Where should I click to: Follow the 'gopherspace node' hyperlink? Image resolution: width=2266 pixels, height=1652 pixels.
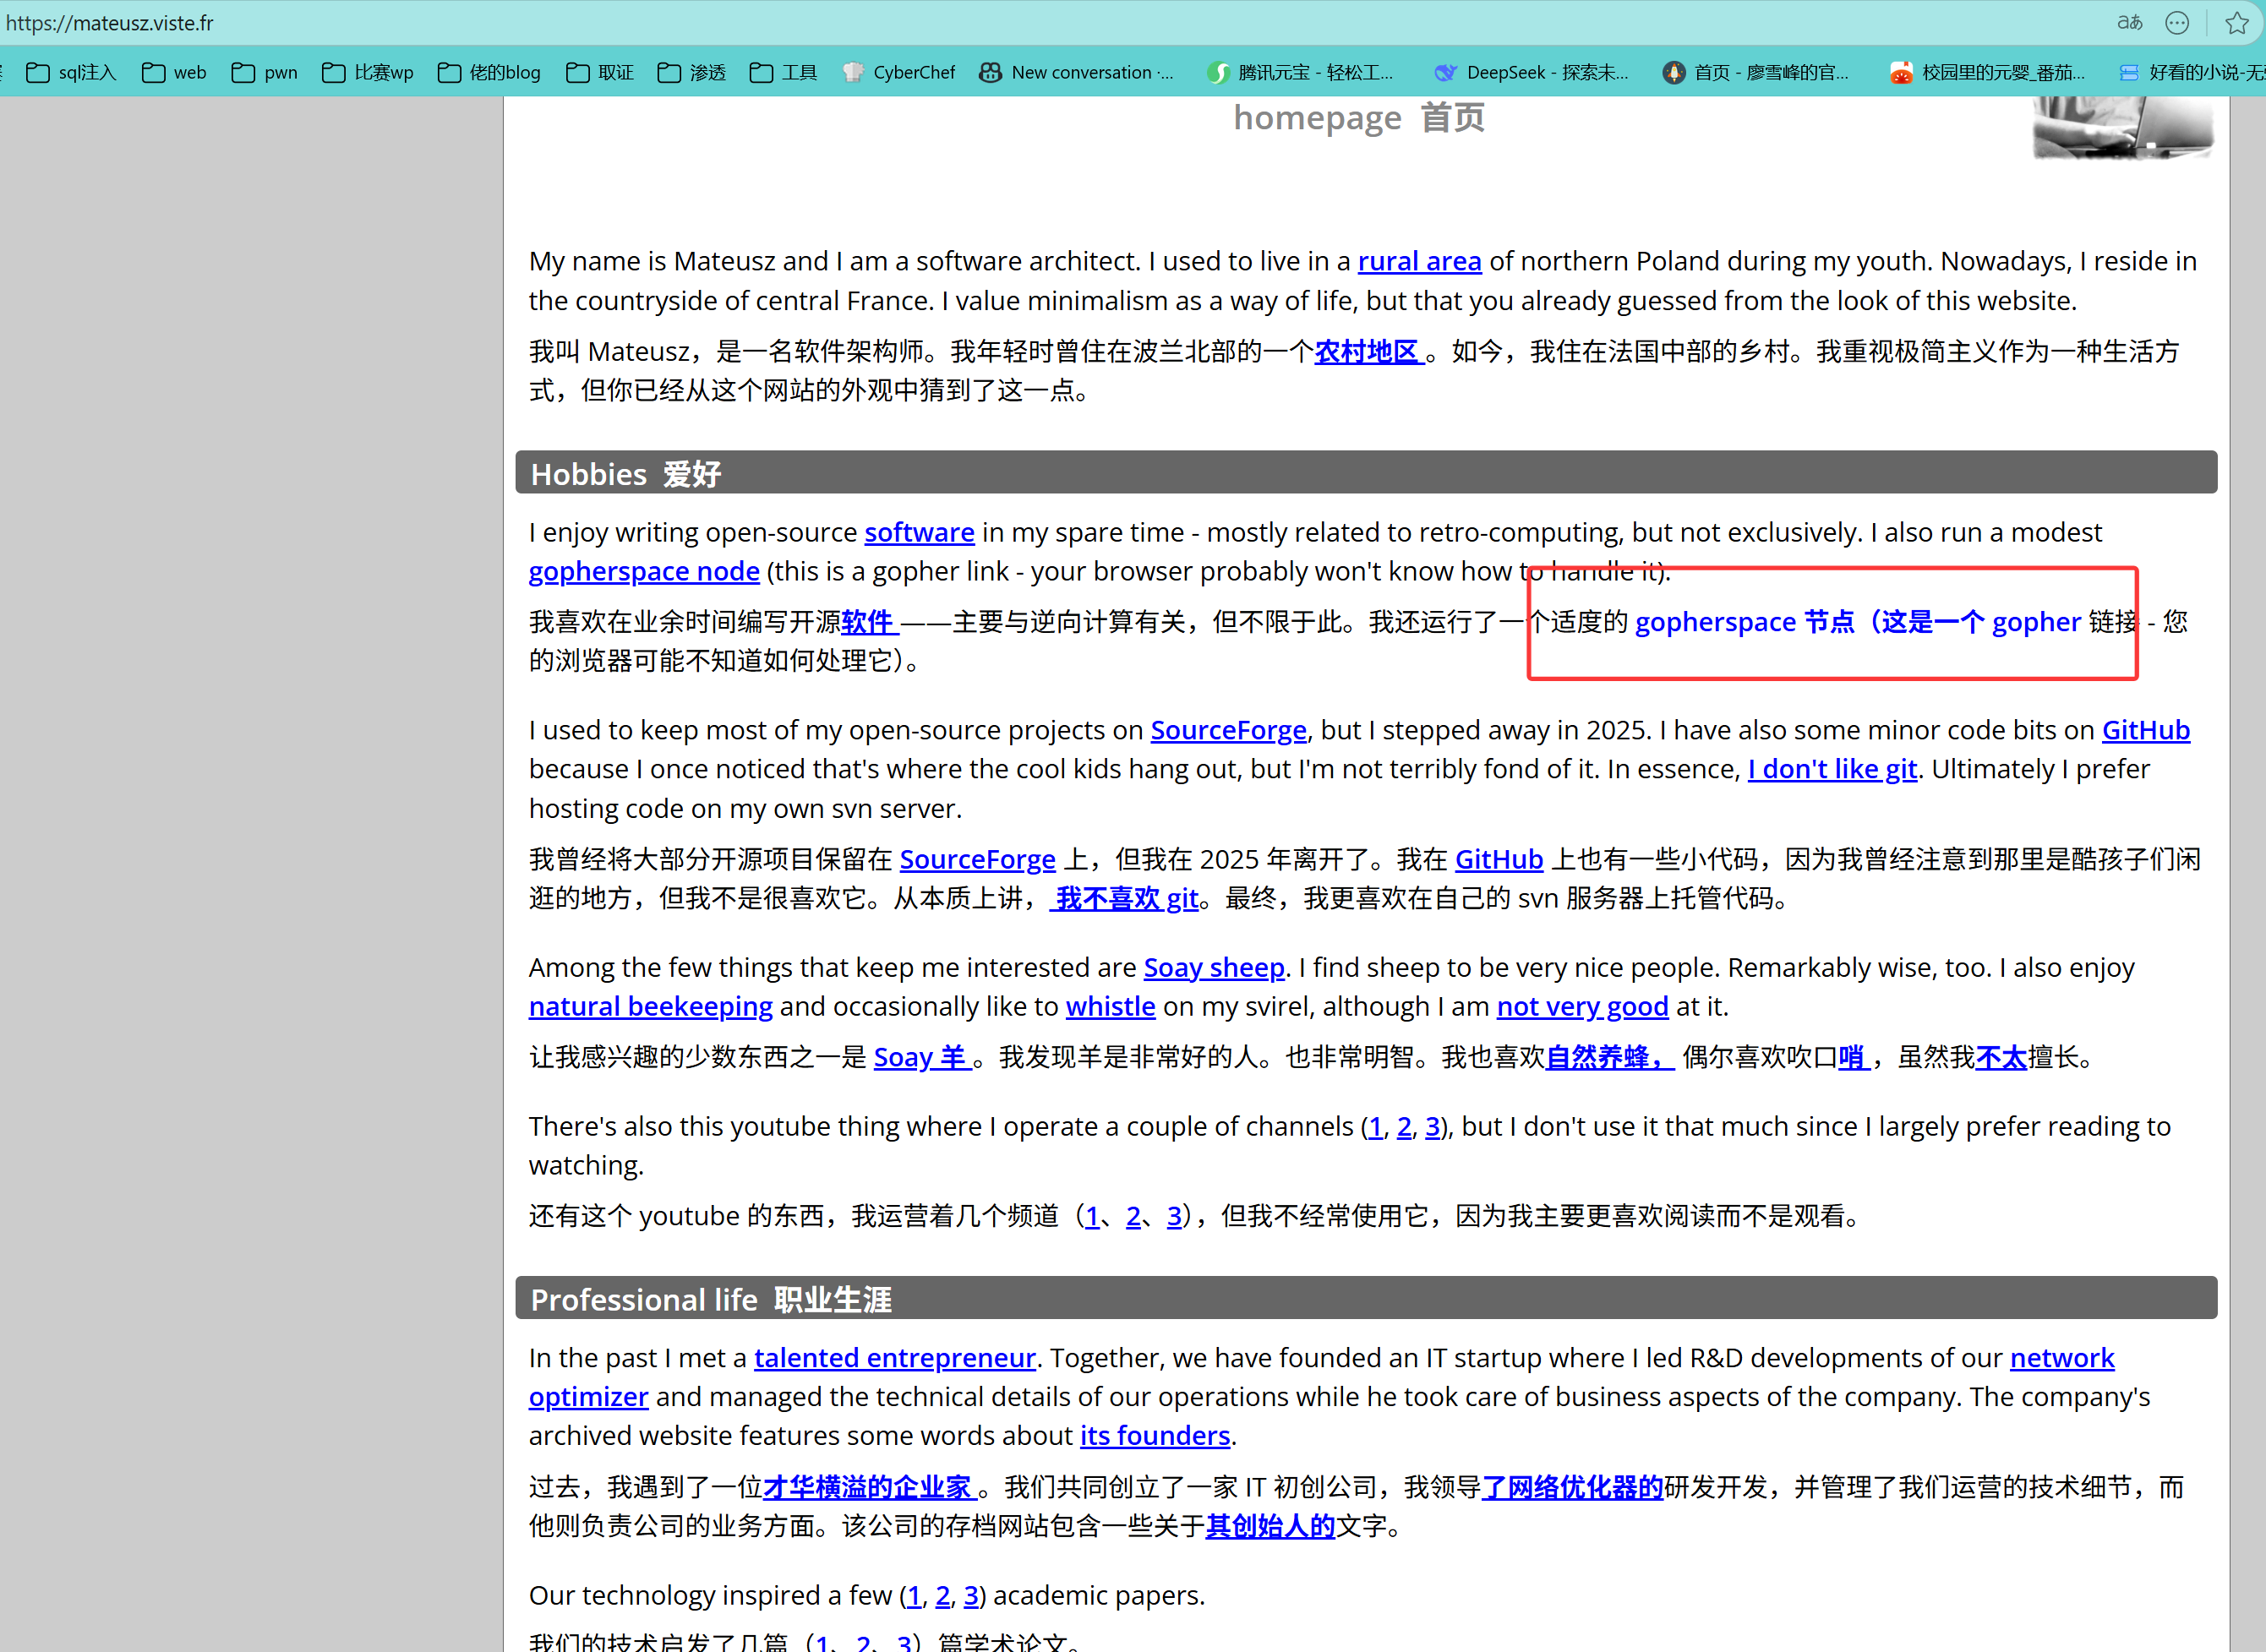pyautogui.click(x=643, y=571)
